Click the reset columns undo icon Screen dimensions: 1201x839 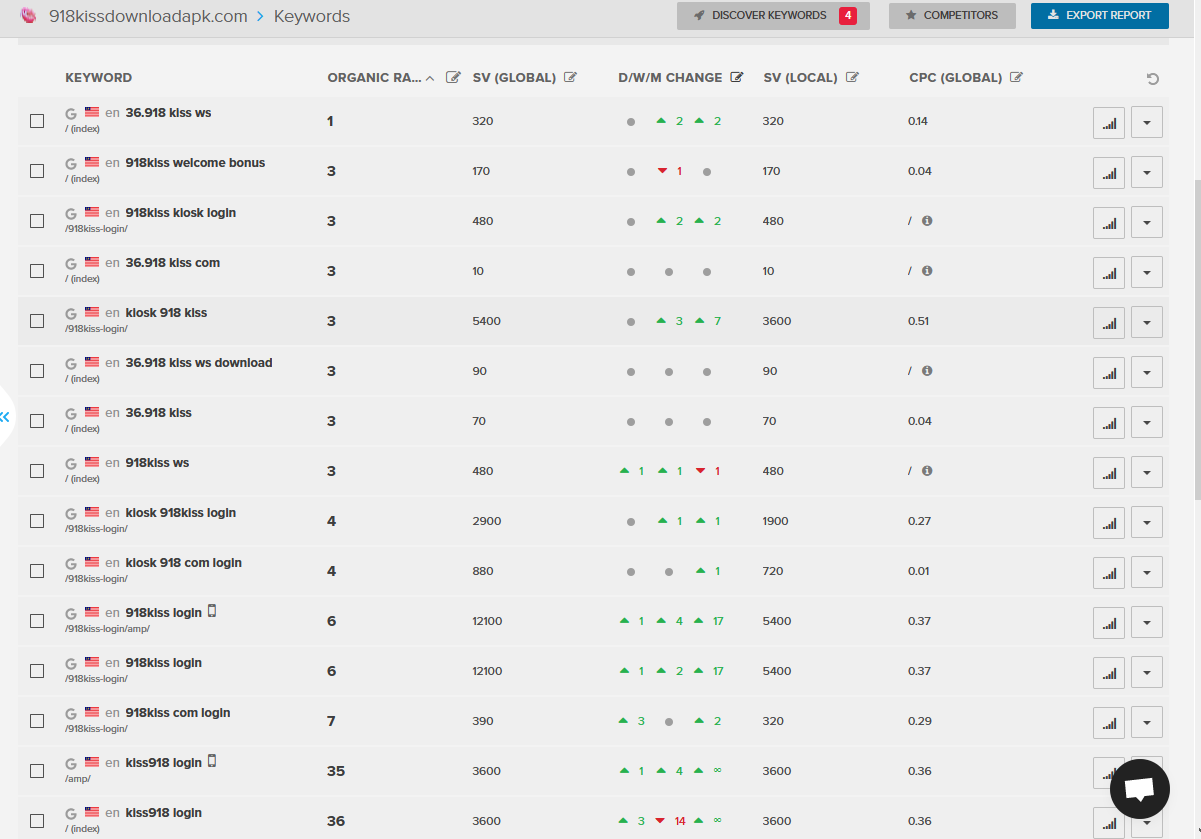tap(1153, 79)
